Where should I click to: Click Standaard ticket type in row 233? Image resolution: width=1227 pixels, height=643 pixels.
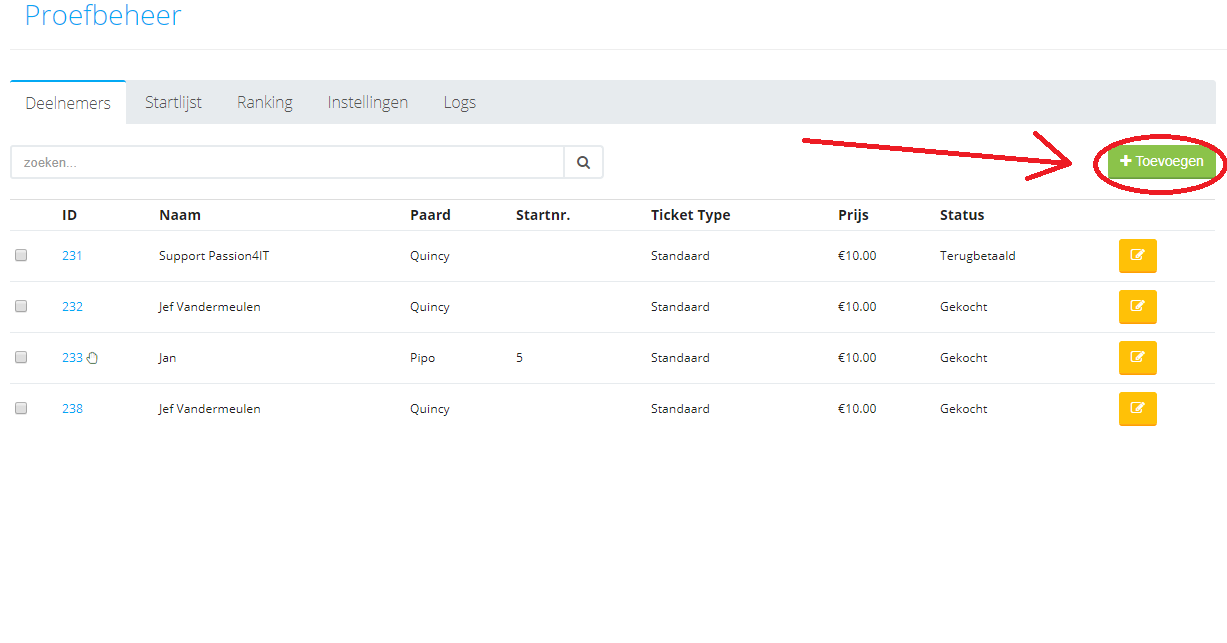(680, 358)
